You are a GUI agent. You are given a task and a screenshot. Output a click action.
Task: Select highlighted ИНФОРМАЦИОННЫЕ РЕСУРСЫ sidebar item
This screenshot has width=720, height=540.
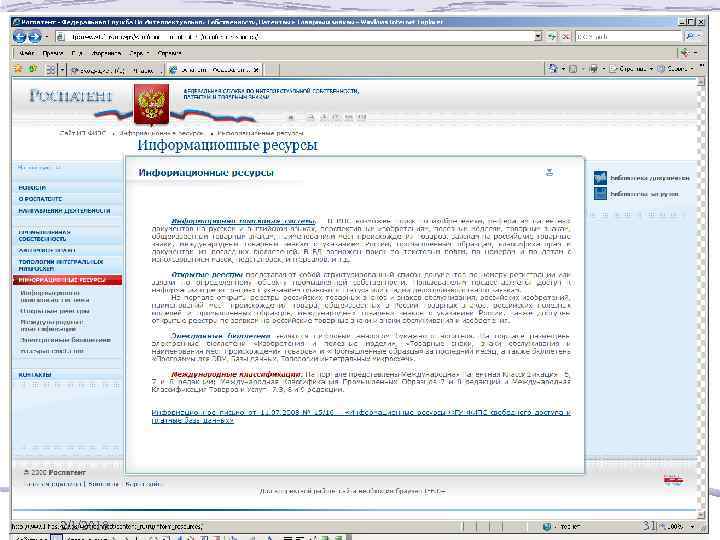[x=68, y=280]
